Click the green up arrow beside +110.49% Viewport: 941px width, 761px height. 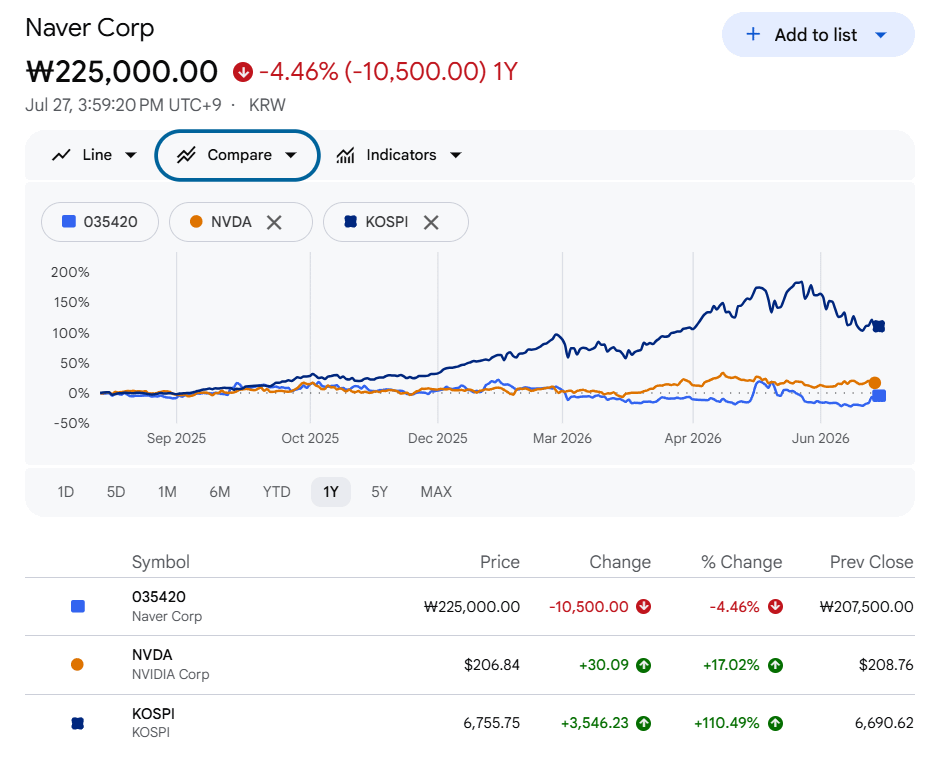pyautogui.click(x=775, y=723)
